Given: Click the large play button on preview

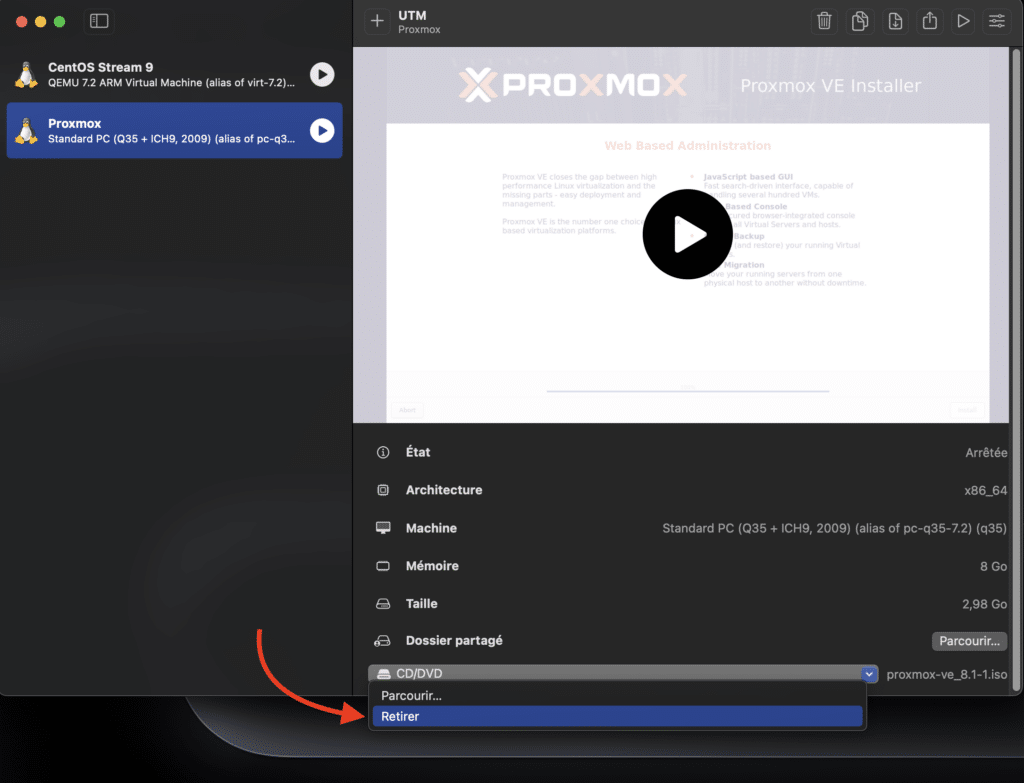Looking at the screenshot, I should (x=687, y=234).
